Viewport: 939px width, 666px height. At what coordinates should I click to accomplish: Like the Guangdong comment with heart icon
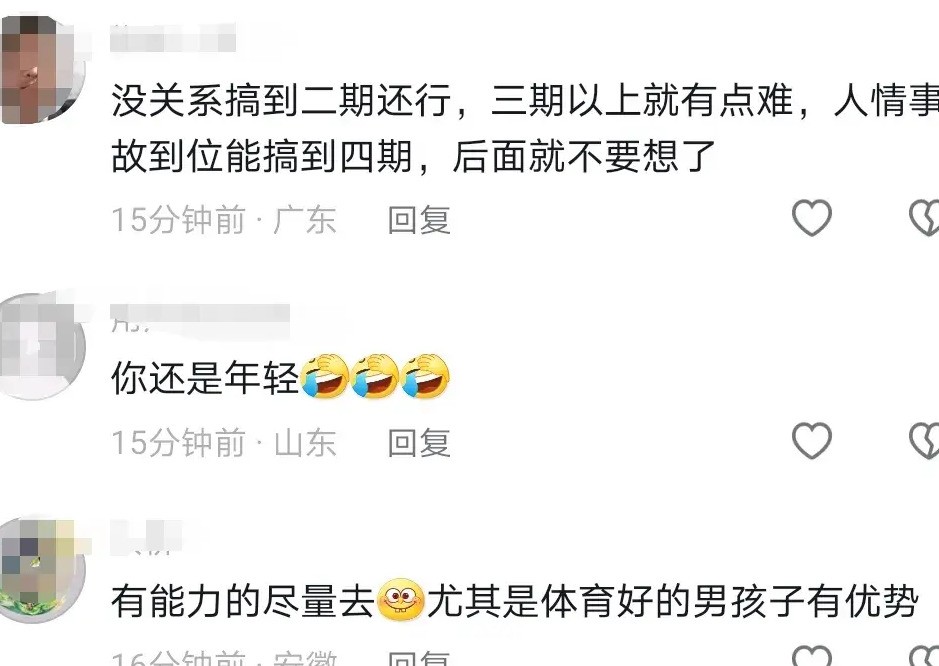coord(811,217)
